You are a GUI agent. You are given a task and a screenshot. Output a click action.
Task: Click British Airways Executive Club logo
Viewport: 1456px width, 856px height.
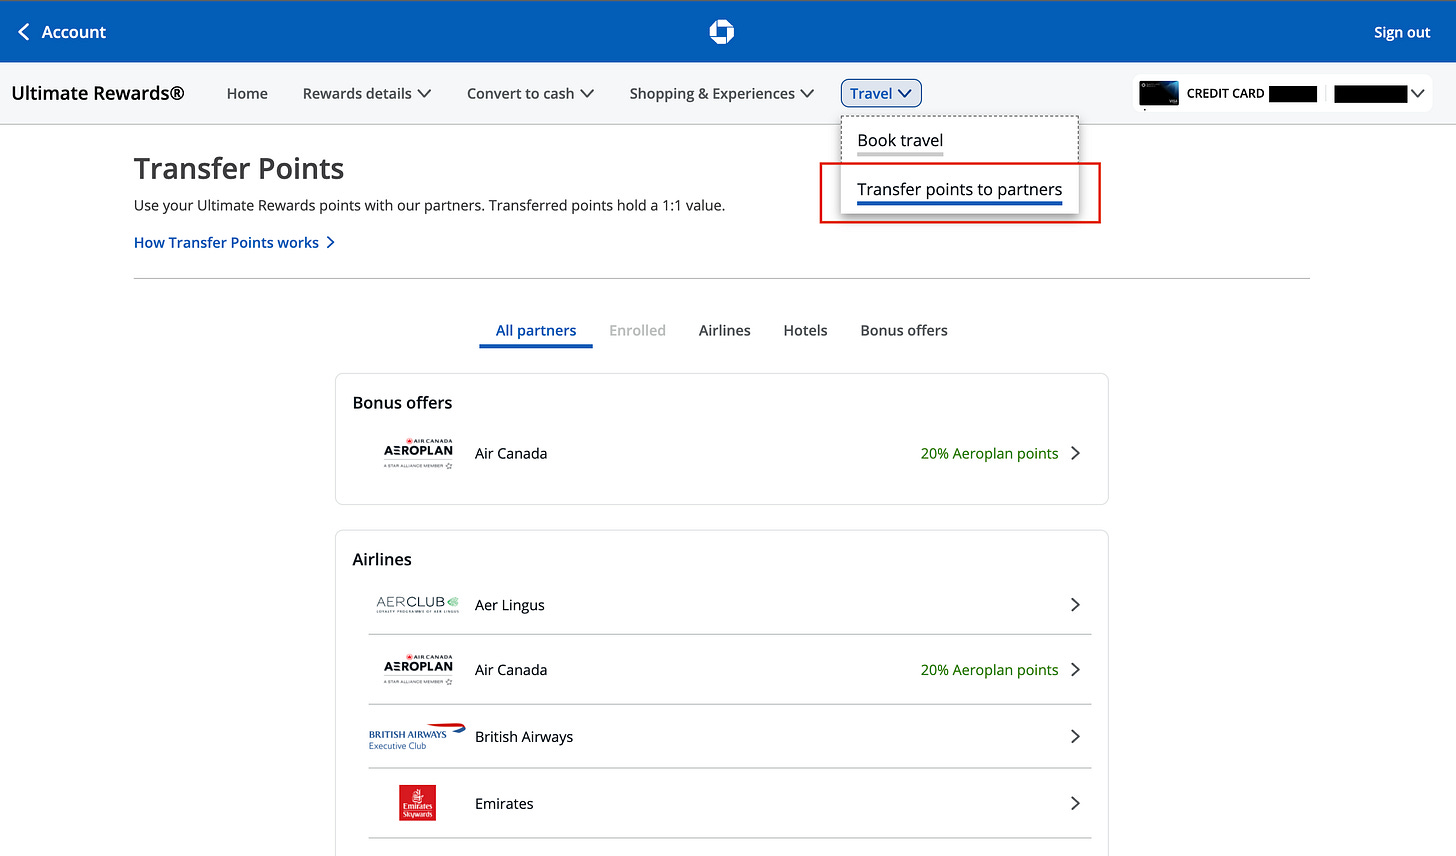[417, 737]
